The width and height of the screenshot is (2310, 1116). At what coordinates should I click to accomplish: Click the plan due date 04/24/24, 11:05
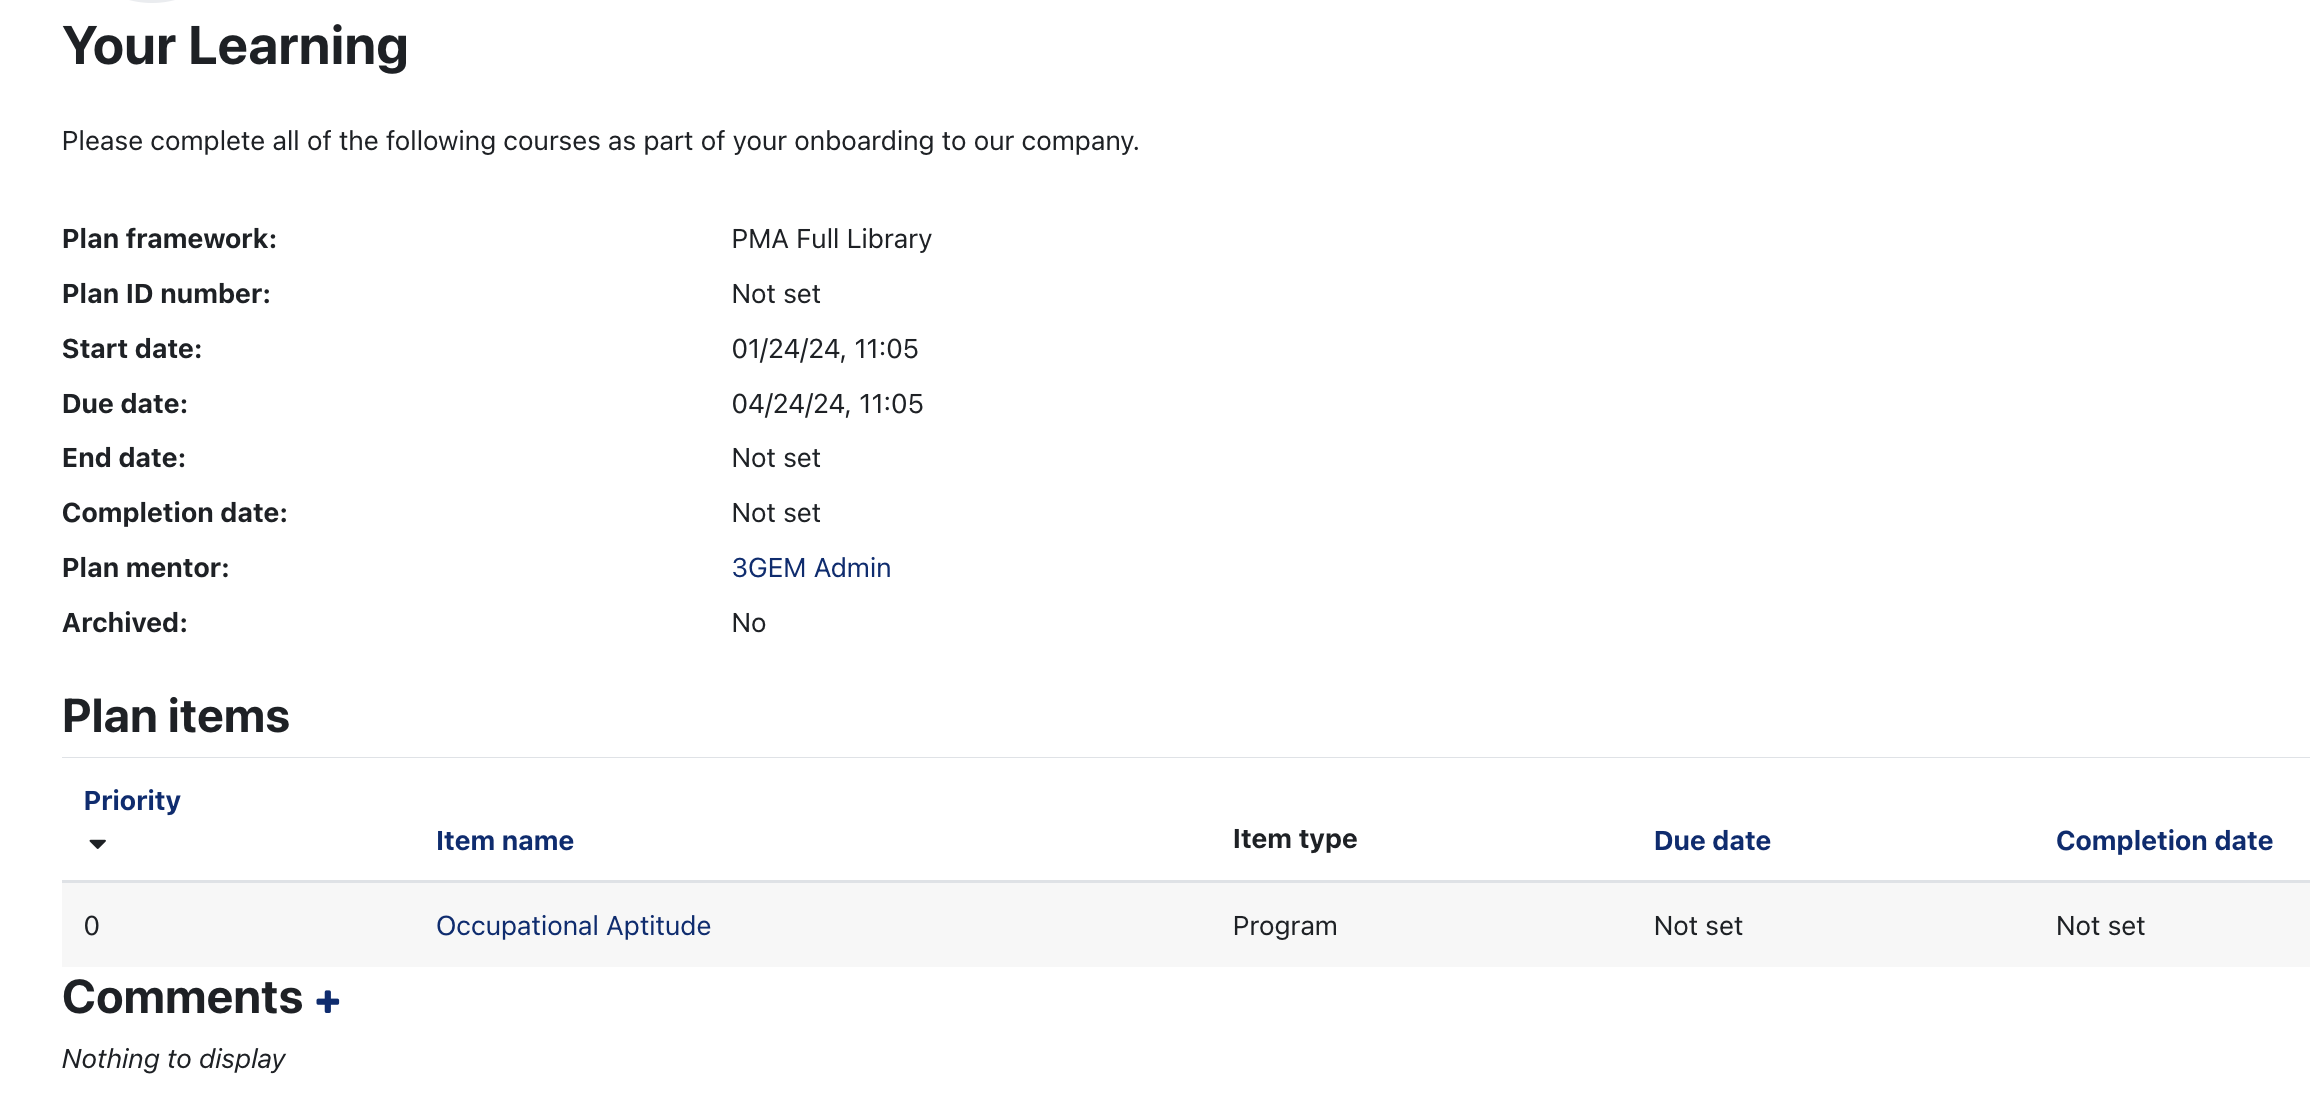click(827, 404)
